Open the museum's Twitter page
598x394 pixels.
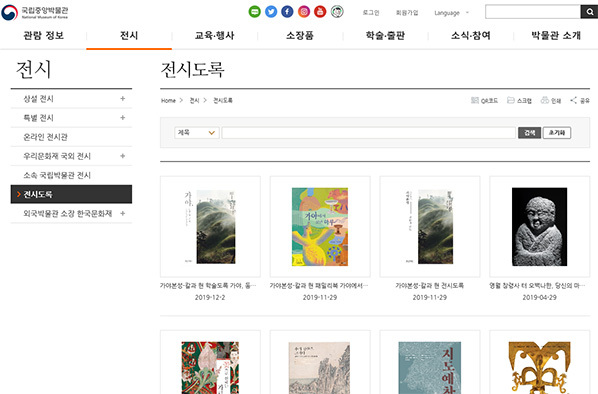tap(271, 12)
